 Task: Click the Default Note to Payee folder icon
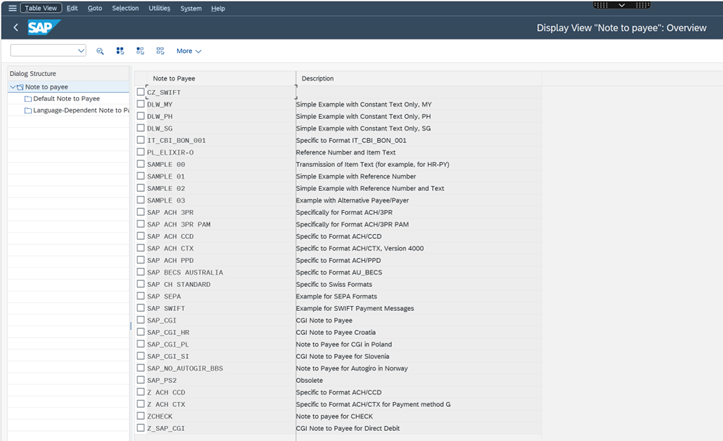(28, 99)
